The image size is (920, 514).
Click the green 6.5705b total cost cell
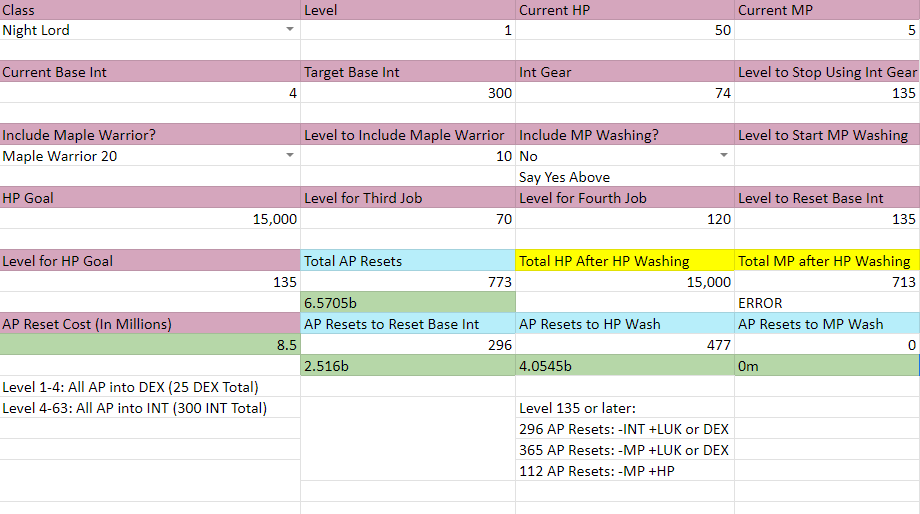(x=408, y=303)
